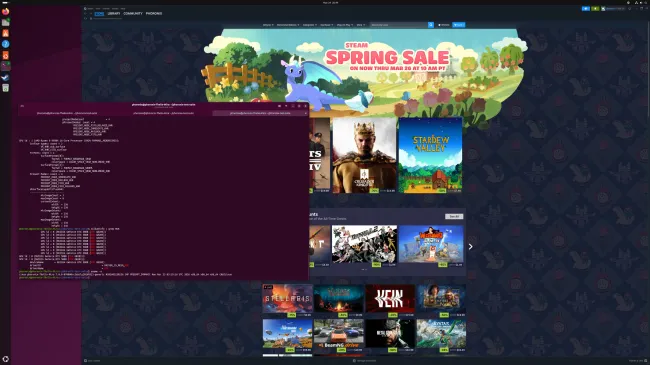Expand the Categories store dropdown
The width and height of the screenshot is (650, 365).
pos(309,25)
